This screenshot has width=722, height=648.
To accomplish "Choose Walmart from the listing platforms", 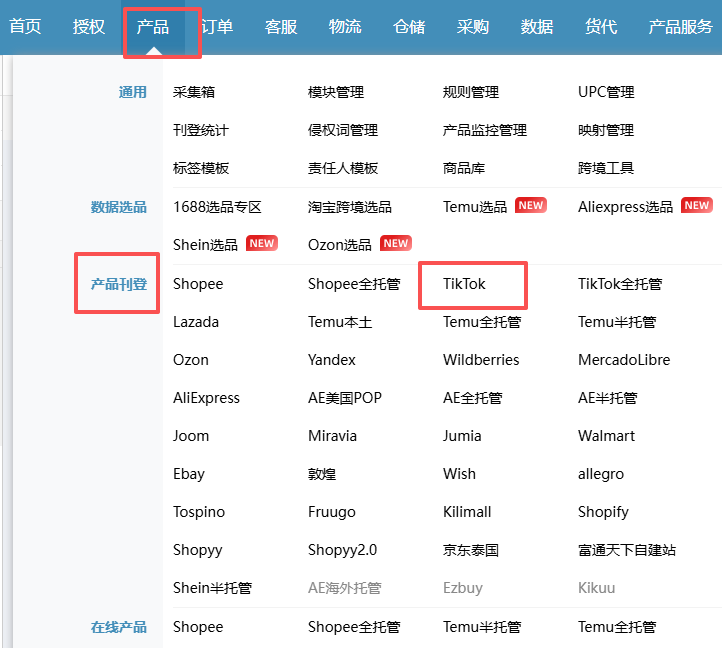I will pyautogui.click(x=605, y=436).
